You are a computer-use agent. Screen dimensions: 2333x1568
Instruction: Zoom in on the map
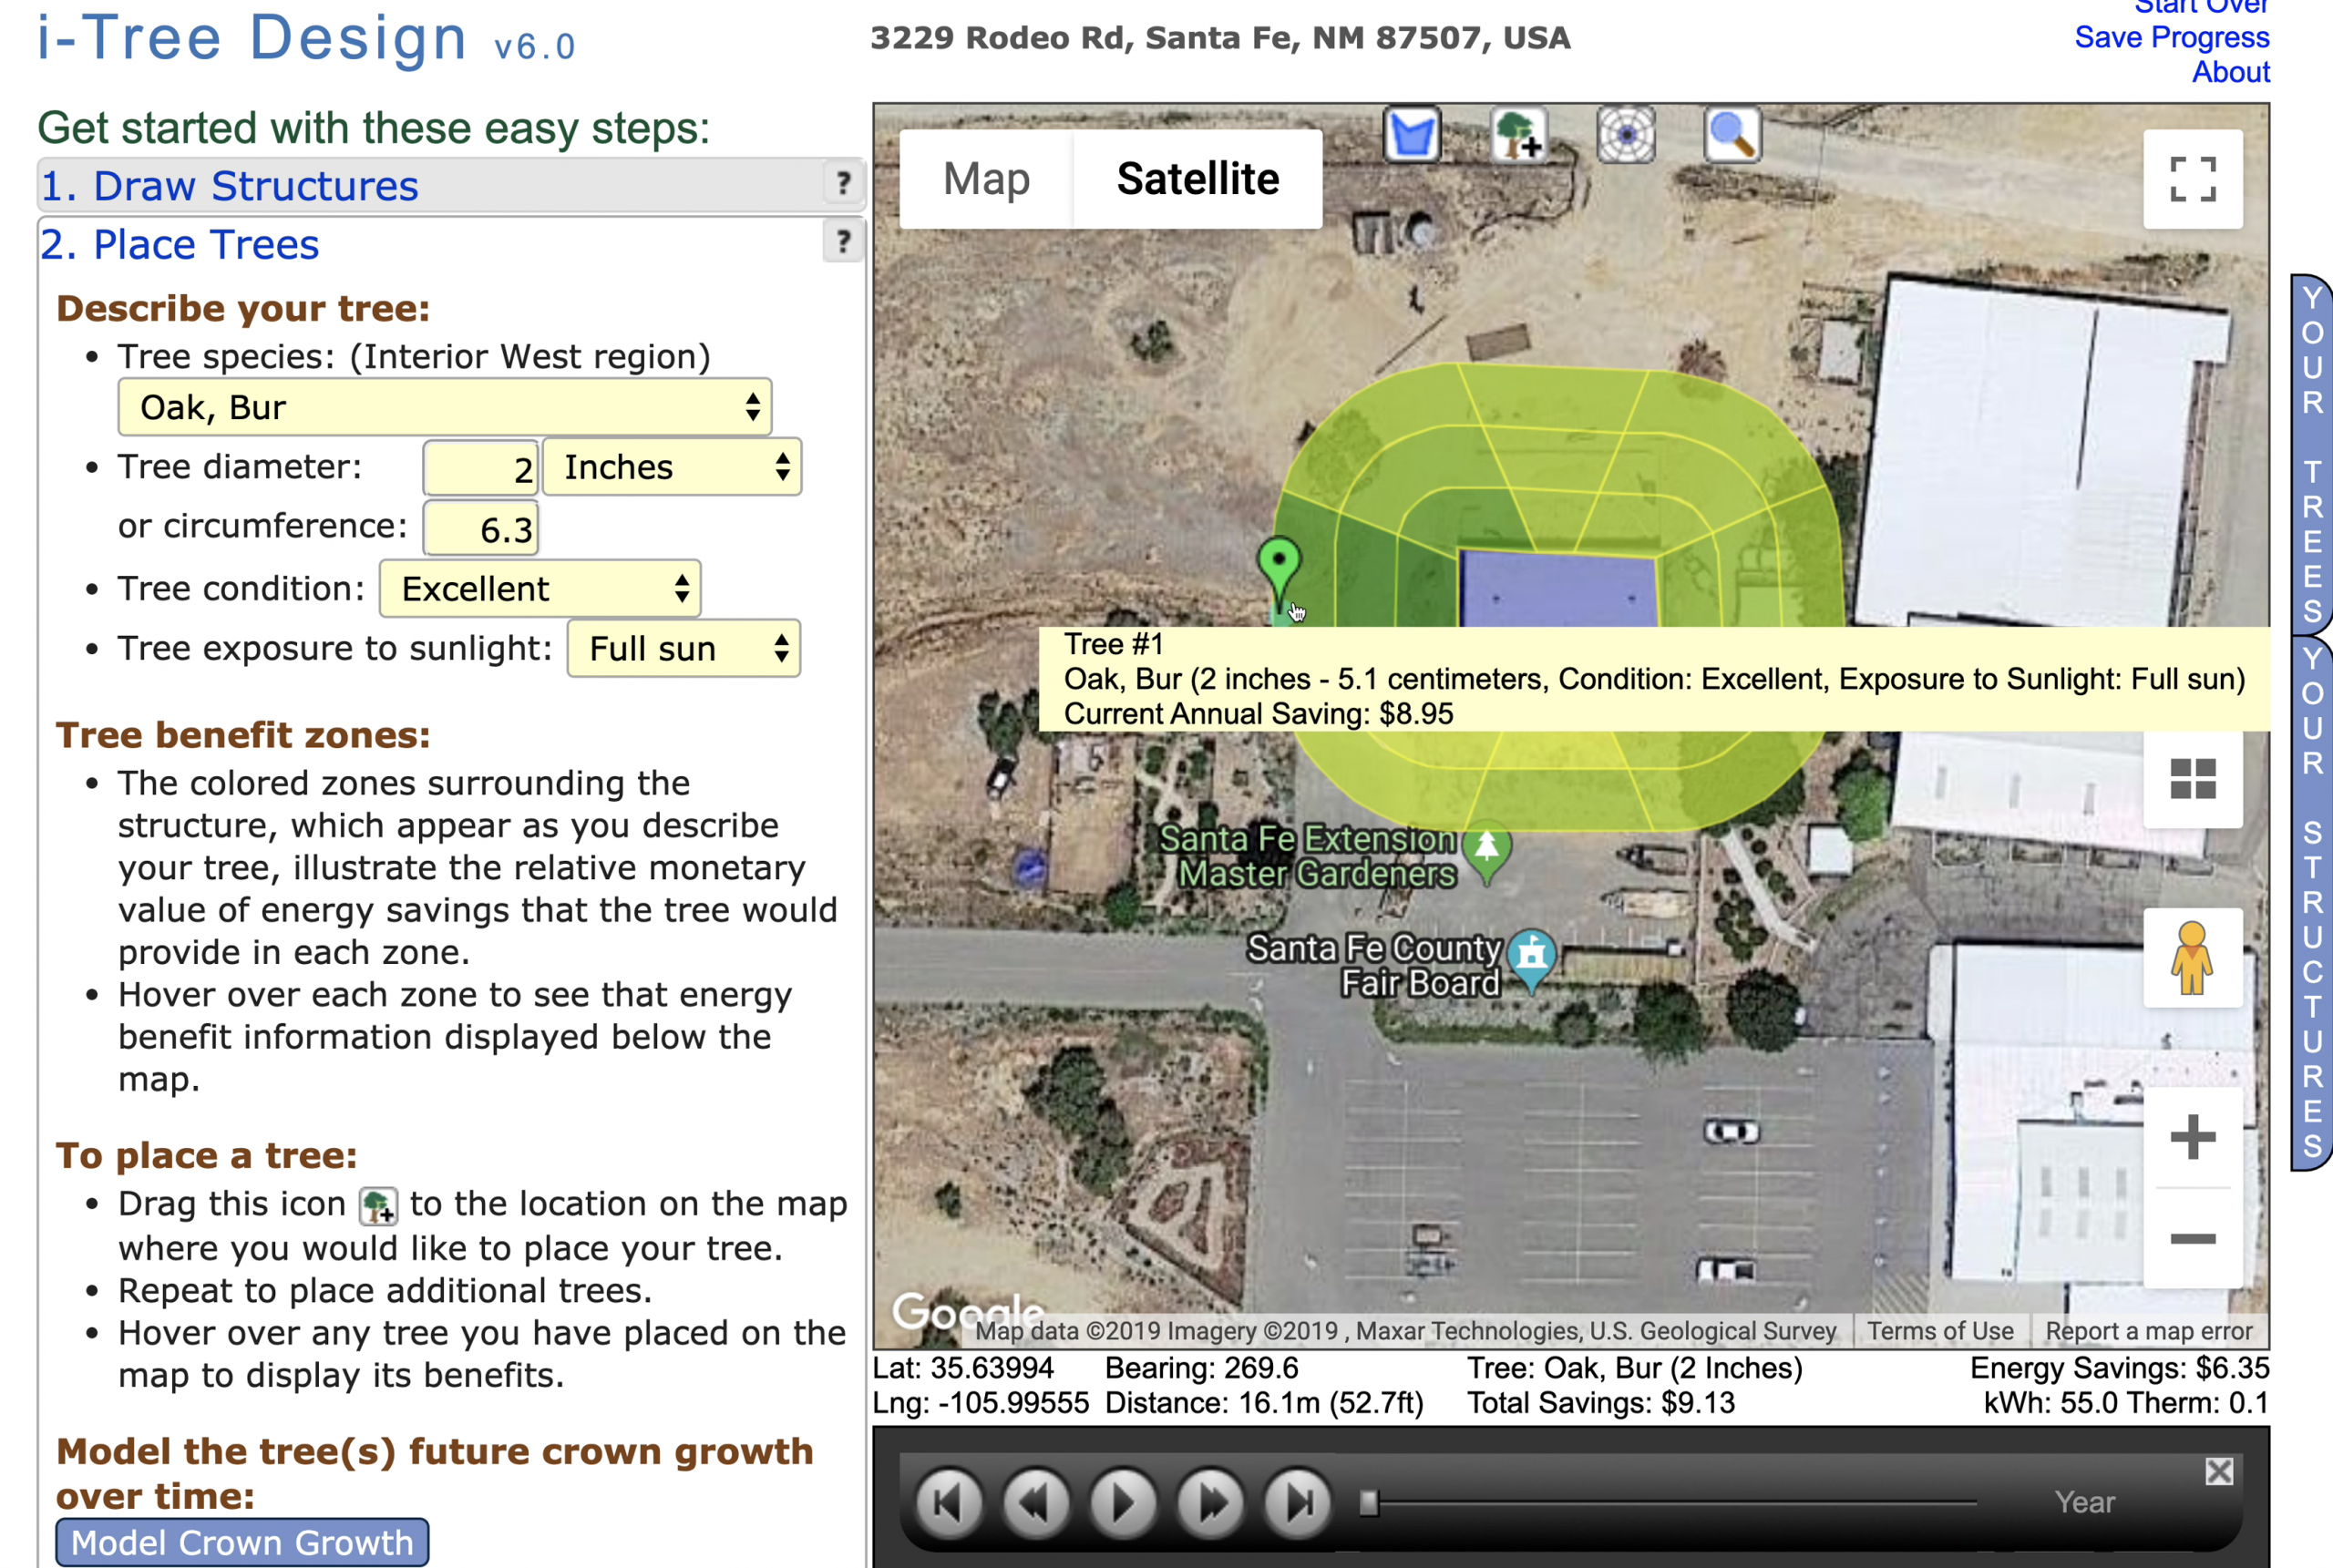click(2192, 1137)
